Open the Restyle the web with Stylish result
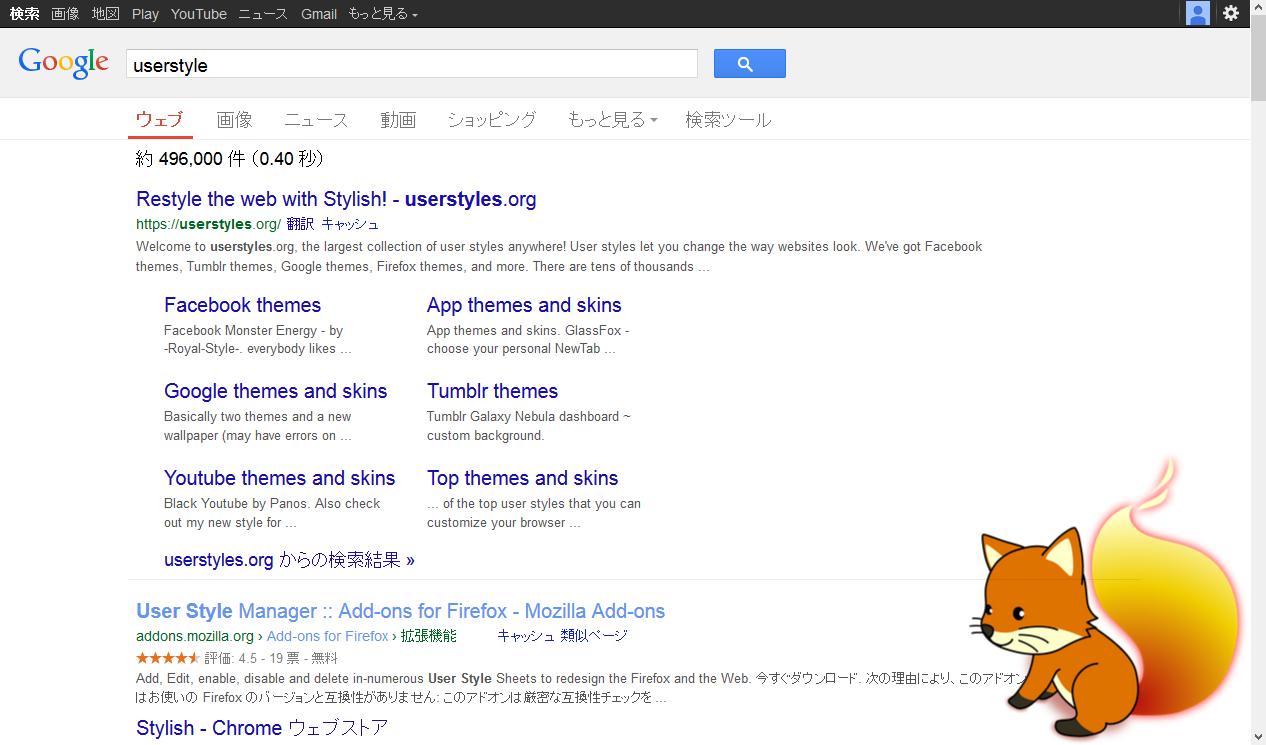1266x745 pixels. (336, 199)
